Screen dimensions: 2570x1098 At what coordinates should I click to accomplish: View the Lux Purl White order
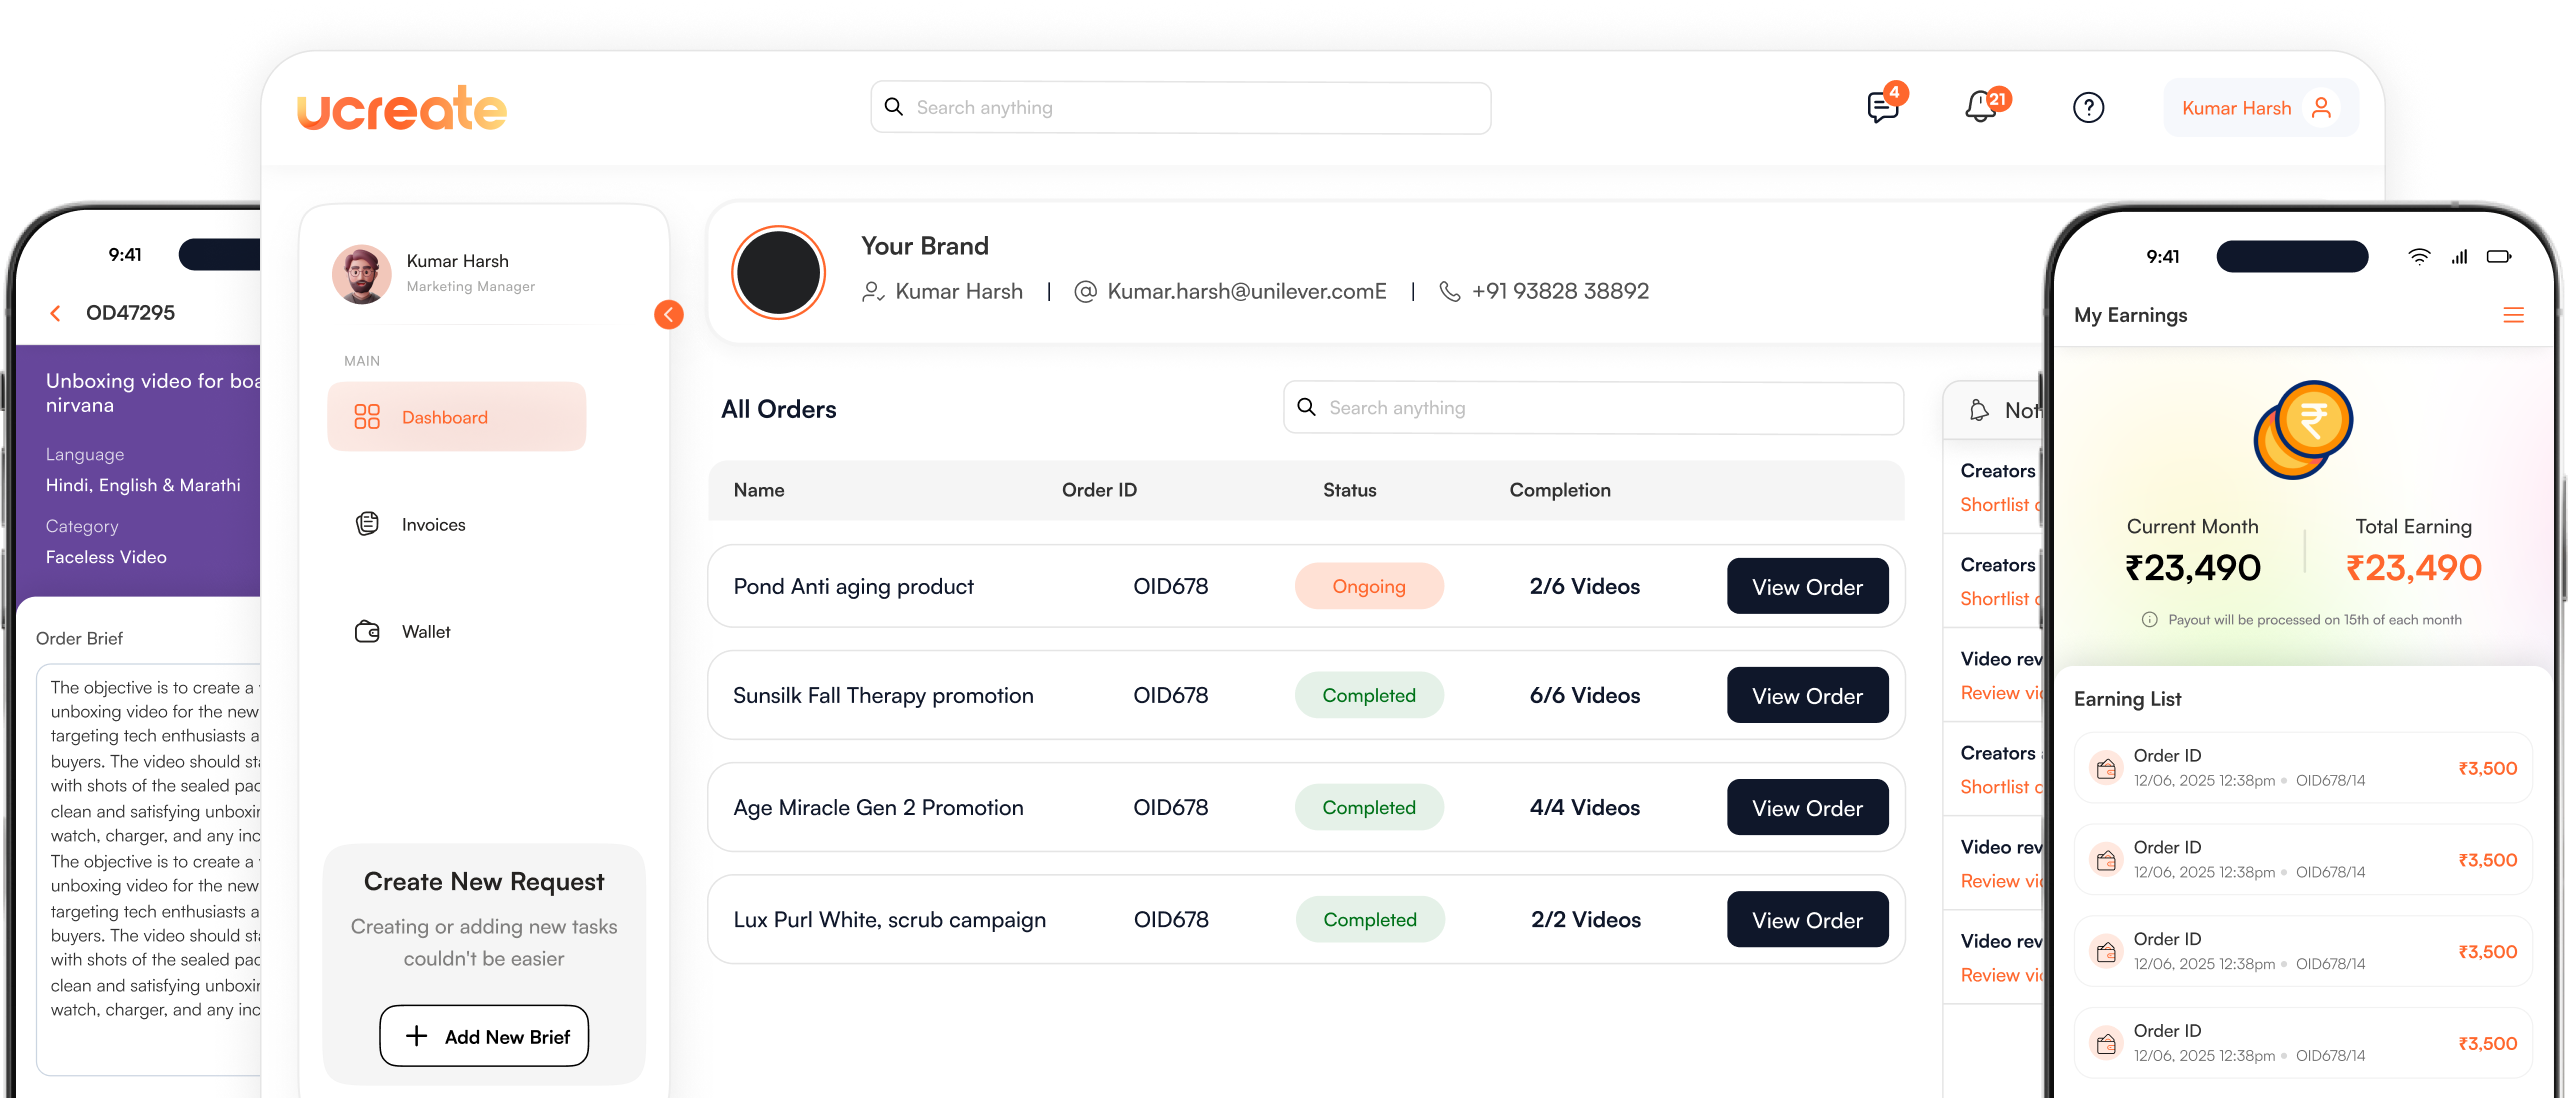(1806, 920)
